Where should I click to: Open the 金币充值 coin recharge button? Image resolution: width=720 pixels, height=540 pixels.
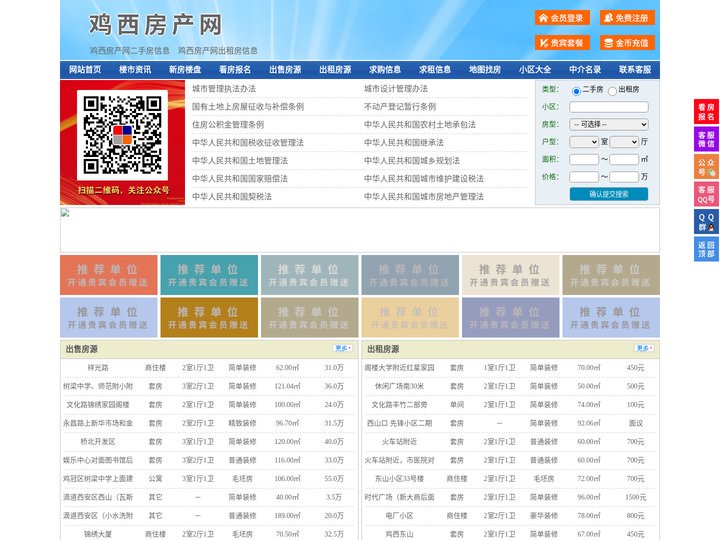click(627, 43)
